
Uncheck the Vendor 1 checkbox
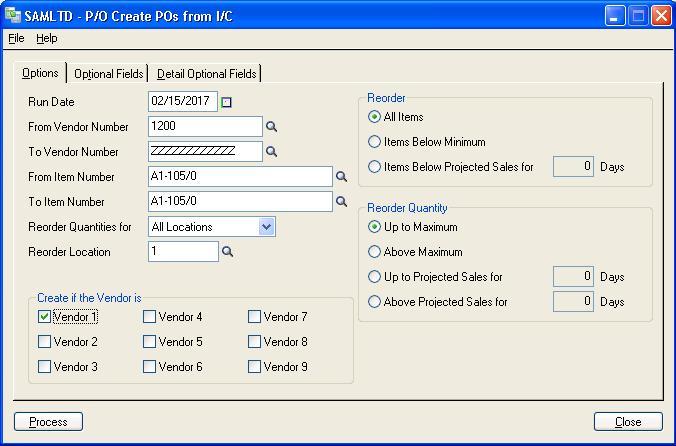pos(44,317)
